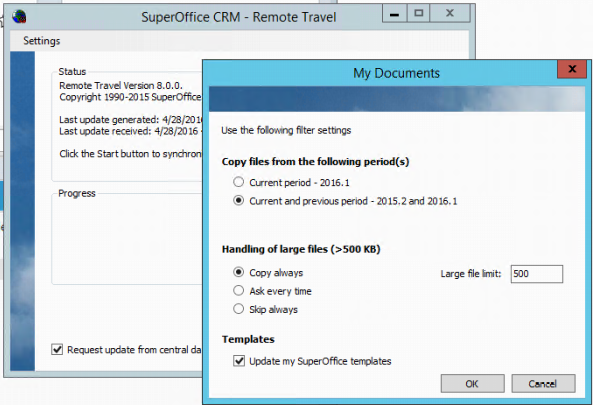Close the My Documents dialog with red X

click(x=572, y=69)
